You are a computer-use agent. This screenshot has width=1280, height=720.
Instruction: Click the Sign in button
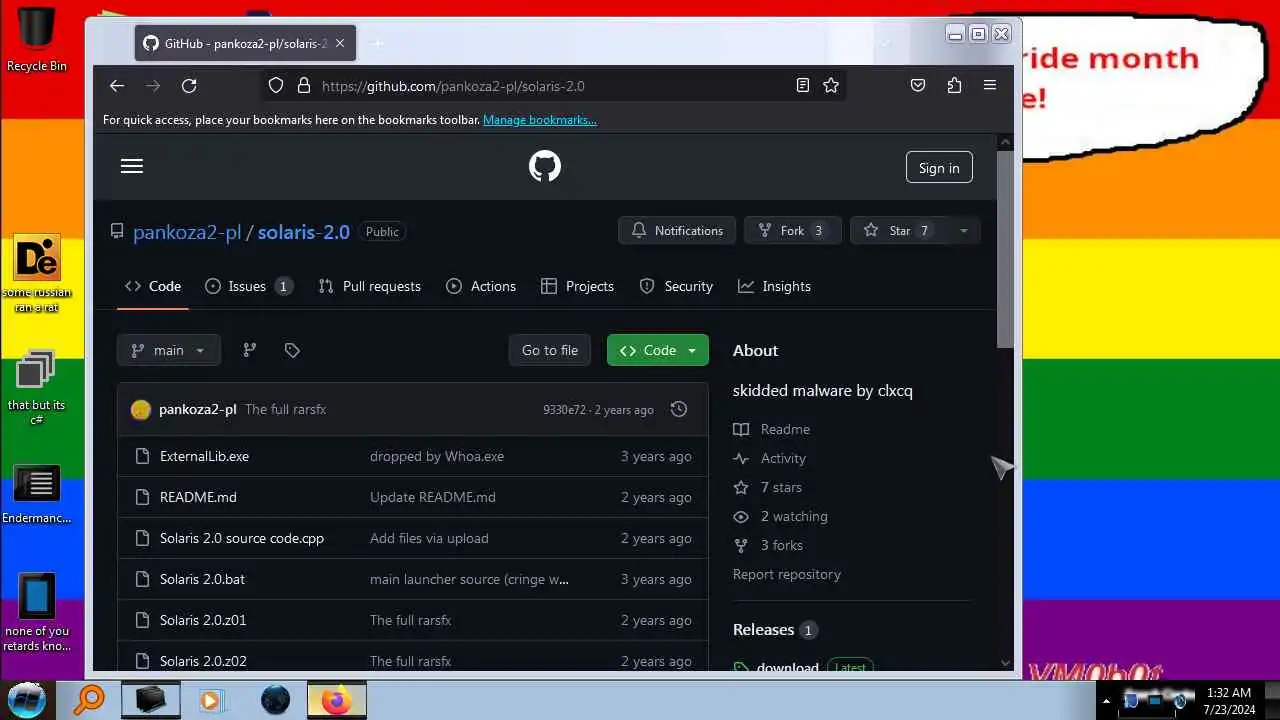click(939, 168)
